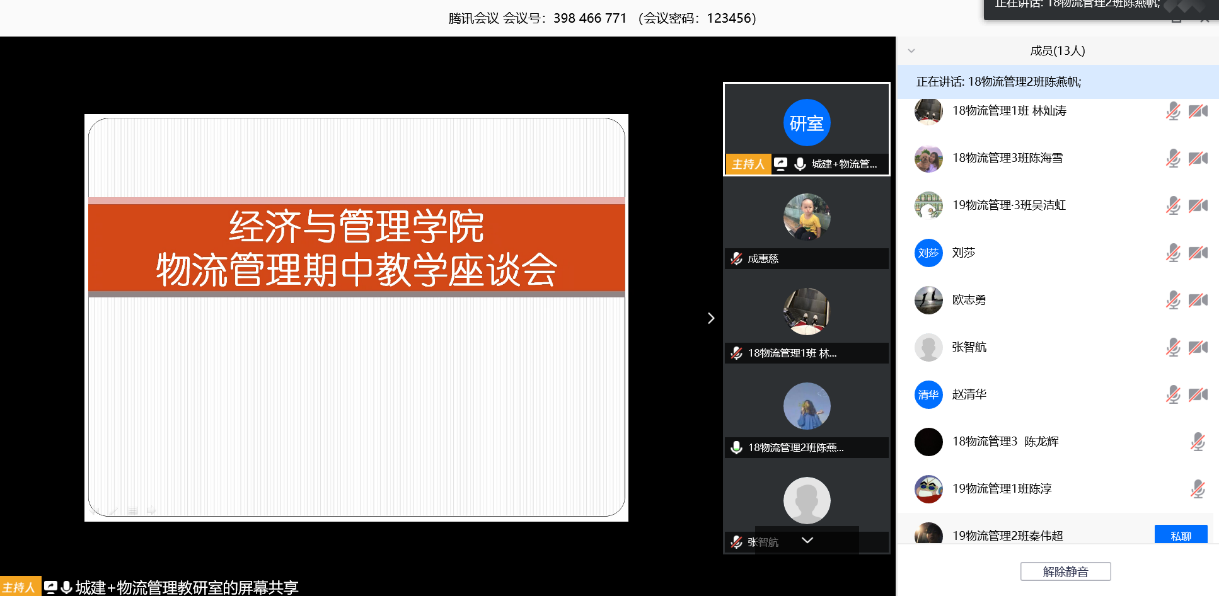Toggle microphone for 张智航 in member list
The image size is (1219, 596).
coord(1173,347)
